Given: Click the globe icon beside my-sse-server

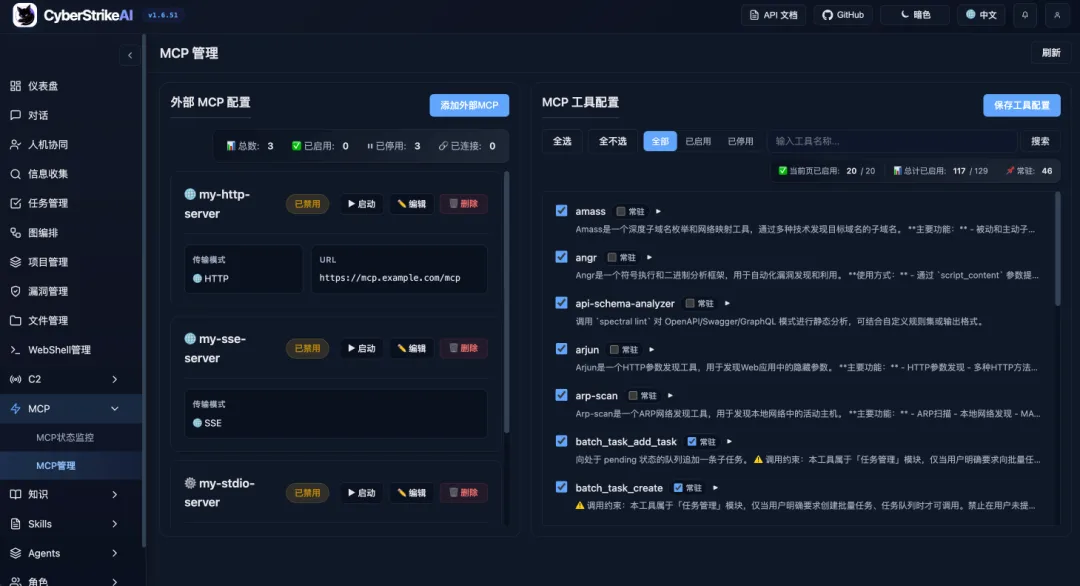Looking at the screenshot, I should click(190, 339).
